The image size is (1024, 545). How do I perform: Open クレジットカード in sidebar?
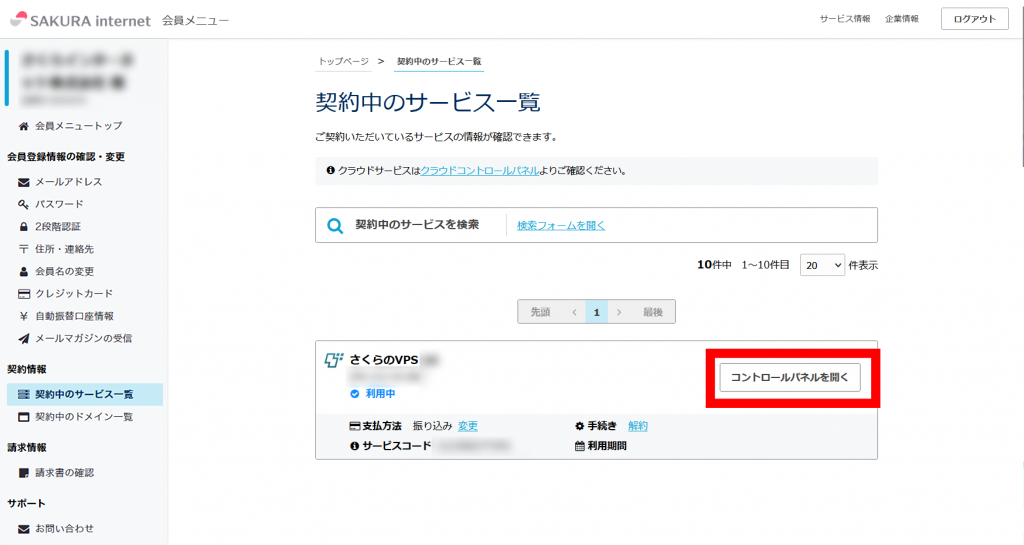(74, 294)
